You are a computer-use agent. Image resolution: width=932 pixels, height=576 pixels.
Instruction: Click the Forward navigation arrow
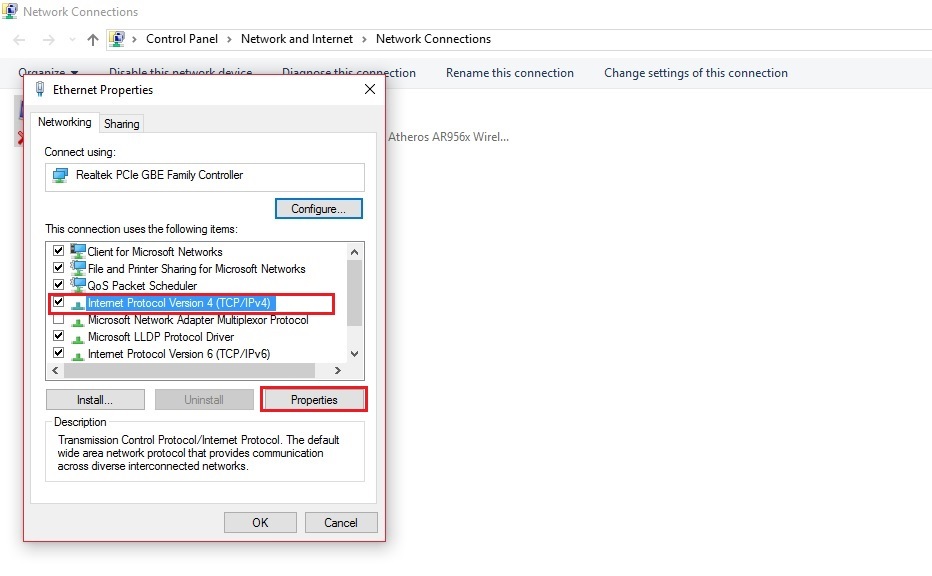click(x=49, y=40)
